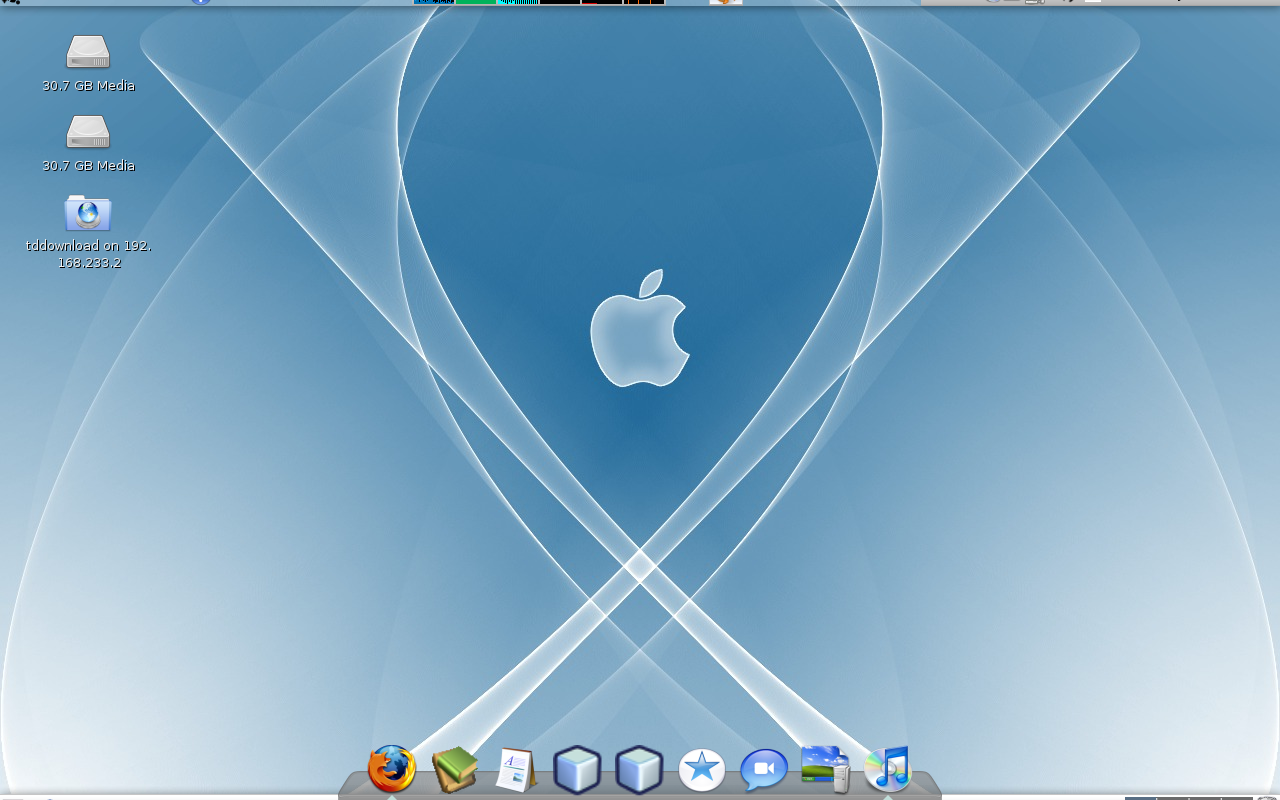Launch the video chat bubble app
The height and width of the screenshot is (800, 1280).
tap(764, 770)
